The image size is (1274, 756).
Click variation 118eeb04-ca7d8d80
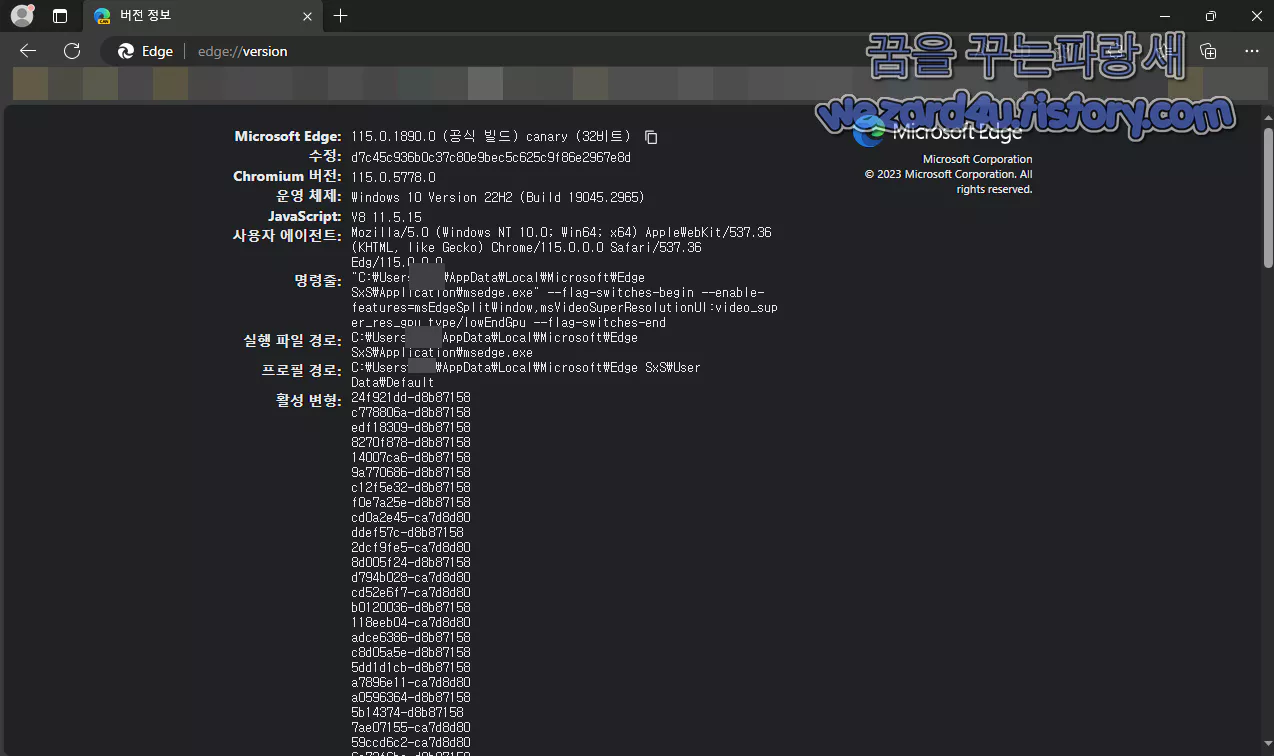pos(411,622)
